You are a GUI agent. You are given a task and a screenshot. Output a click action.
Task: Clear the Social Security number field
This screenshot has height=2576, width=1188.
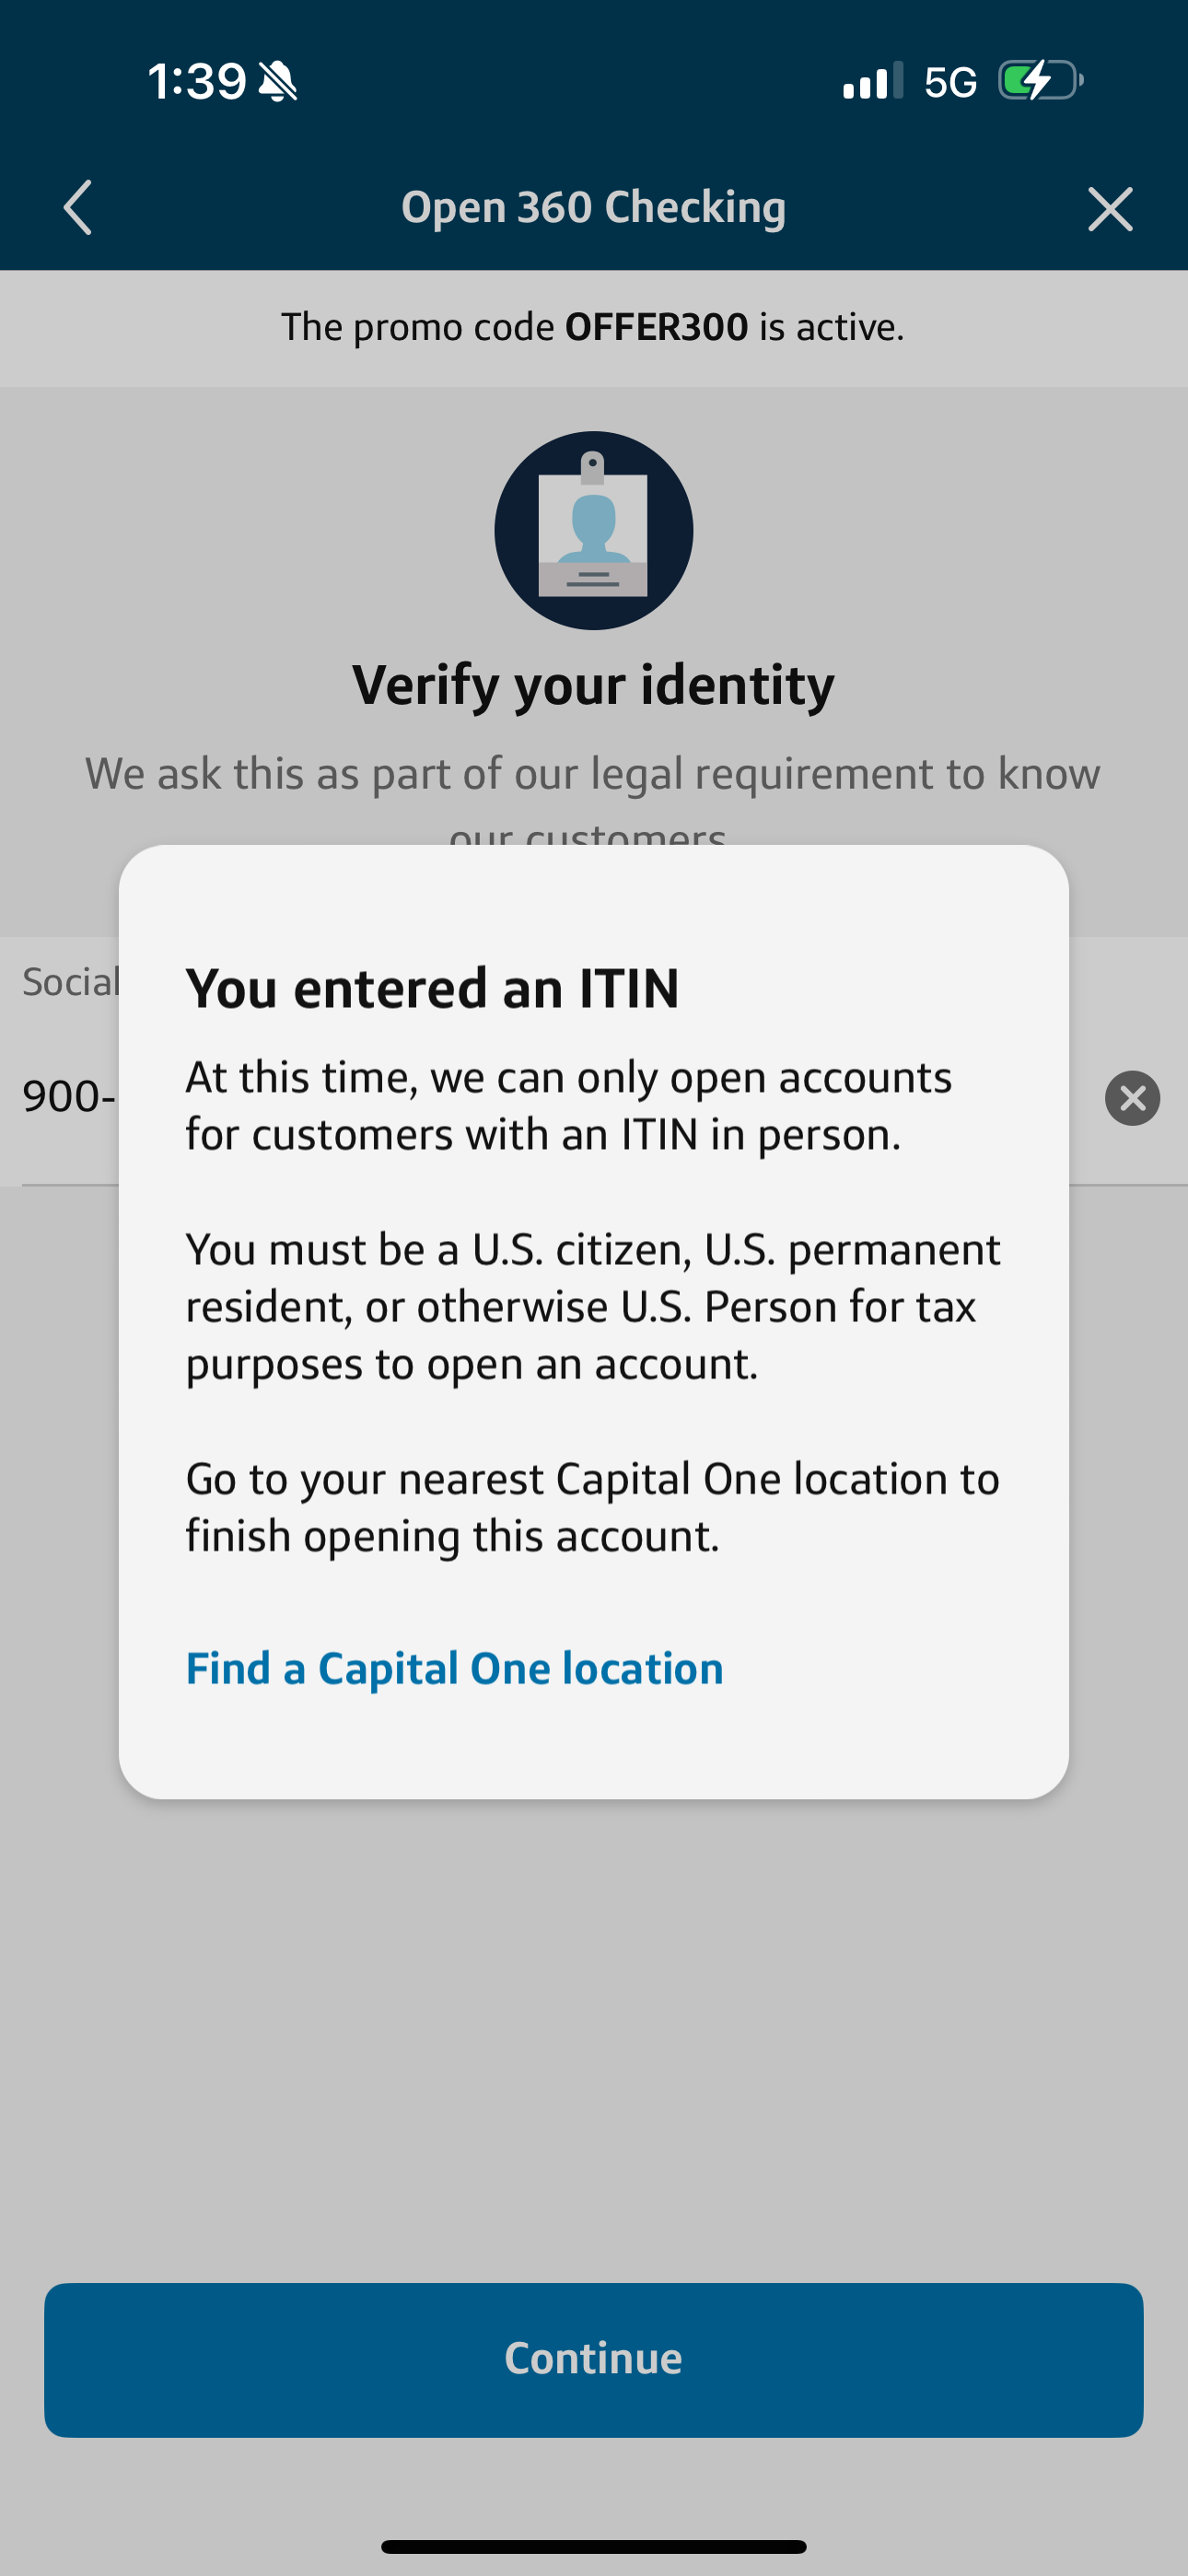tap(1132, 1098)
